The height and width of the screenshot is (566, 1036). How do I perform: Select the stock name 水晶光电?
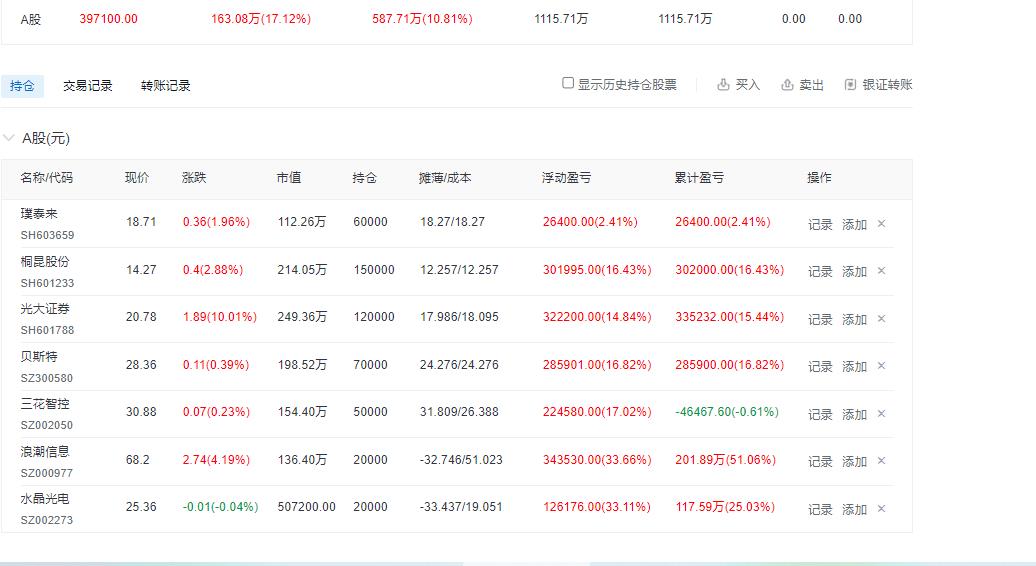(x=45, y=499)
